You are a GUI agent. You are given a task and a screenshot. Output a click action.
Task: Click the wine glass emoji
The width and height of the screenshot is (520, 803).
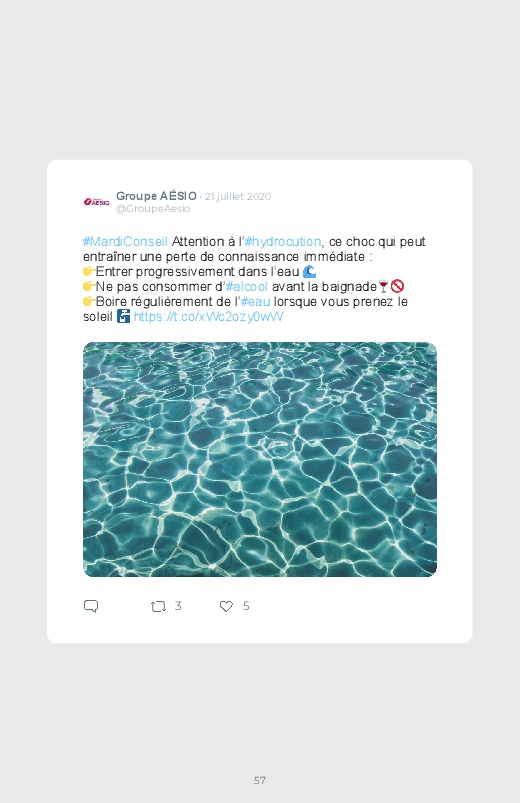coord(383,286)
